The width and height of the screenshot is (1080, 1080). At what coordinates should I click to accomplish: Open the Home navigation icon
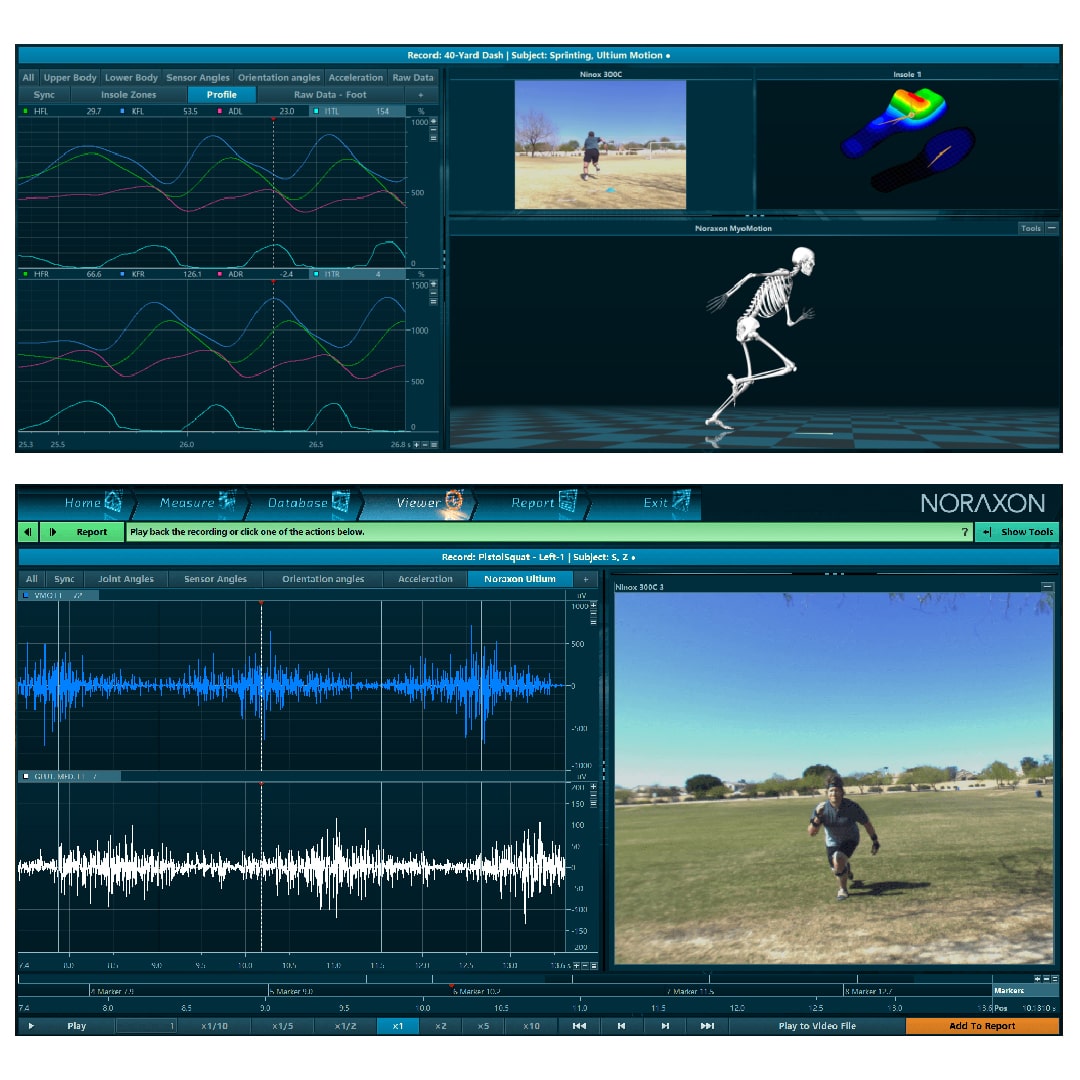pyautogui.click(x=113, y=502)
